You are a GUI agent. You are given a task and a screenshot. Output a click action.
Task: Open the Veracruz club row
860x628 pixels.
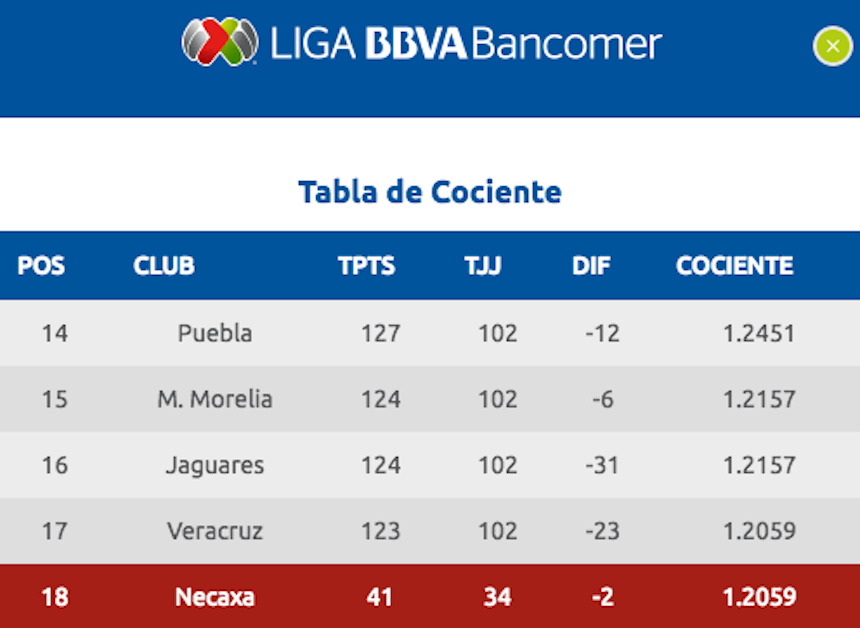(215, 531)
